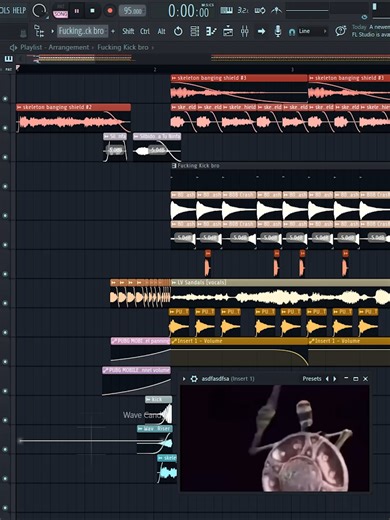Click the red record button
Image resolution: width=390 pixels, height=520 pixels.
(110, 11)
